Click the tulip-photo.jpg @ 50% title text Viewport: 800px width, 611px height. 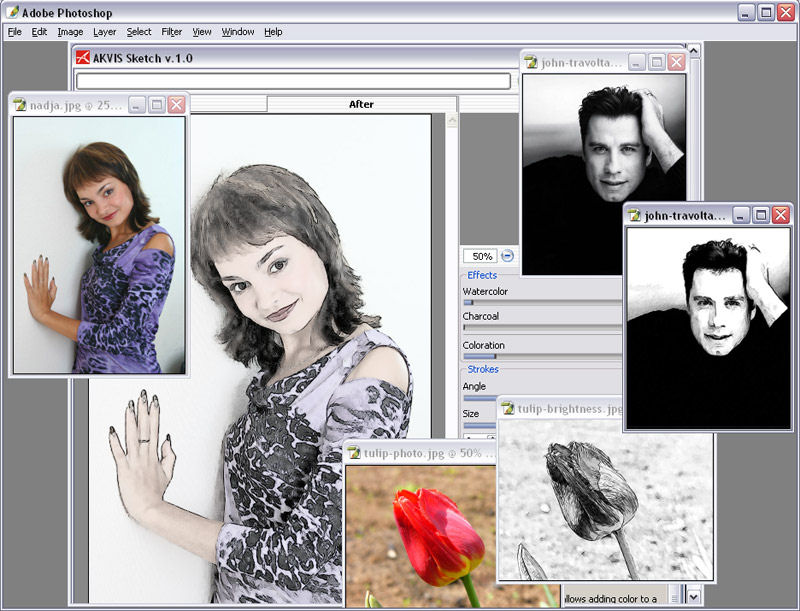422,453
